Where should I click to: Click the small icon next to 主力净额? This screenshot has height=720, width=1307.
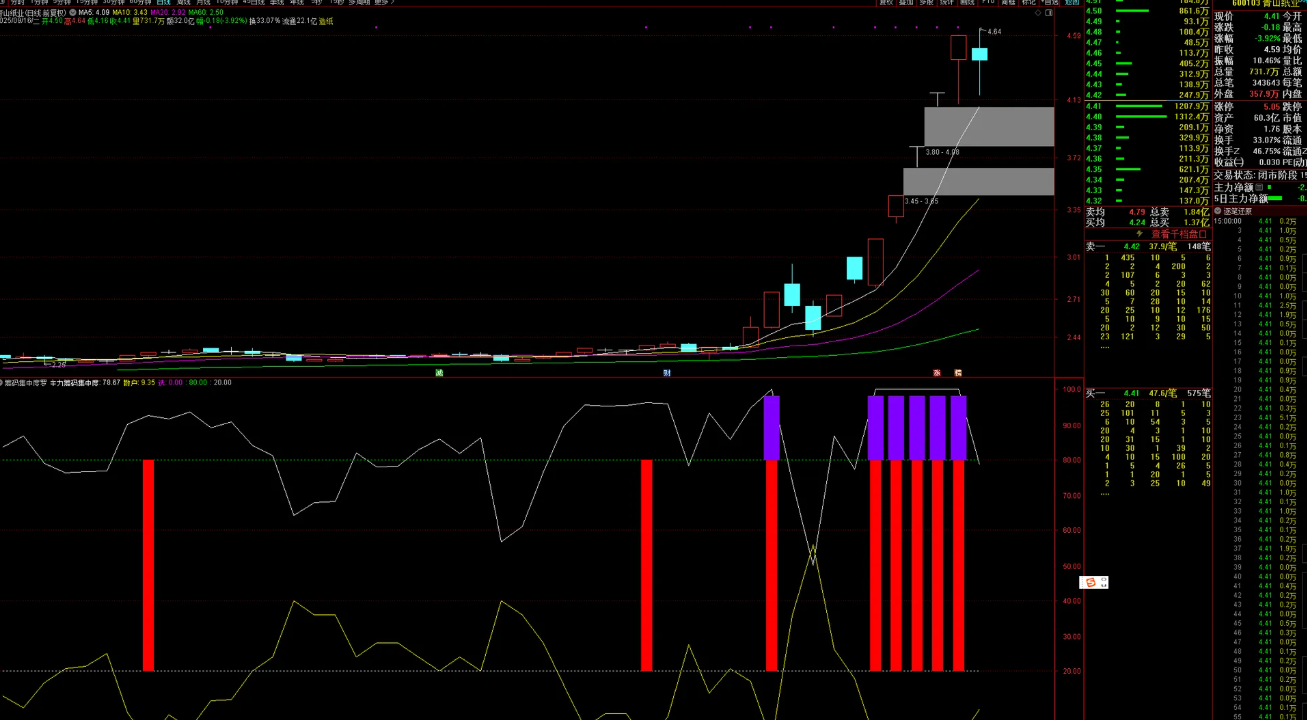point(1259,186)
